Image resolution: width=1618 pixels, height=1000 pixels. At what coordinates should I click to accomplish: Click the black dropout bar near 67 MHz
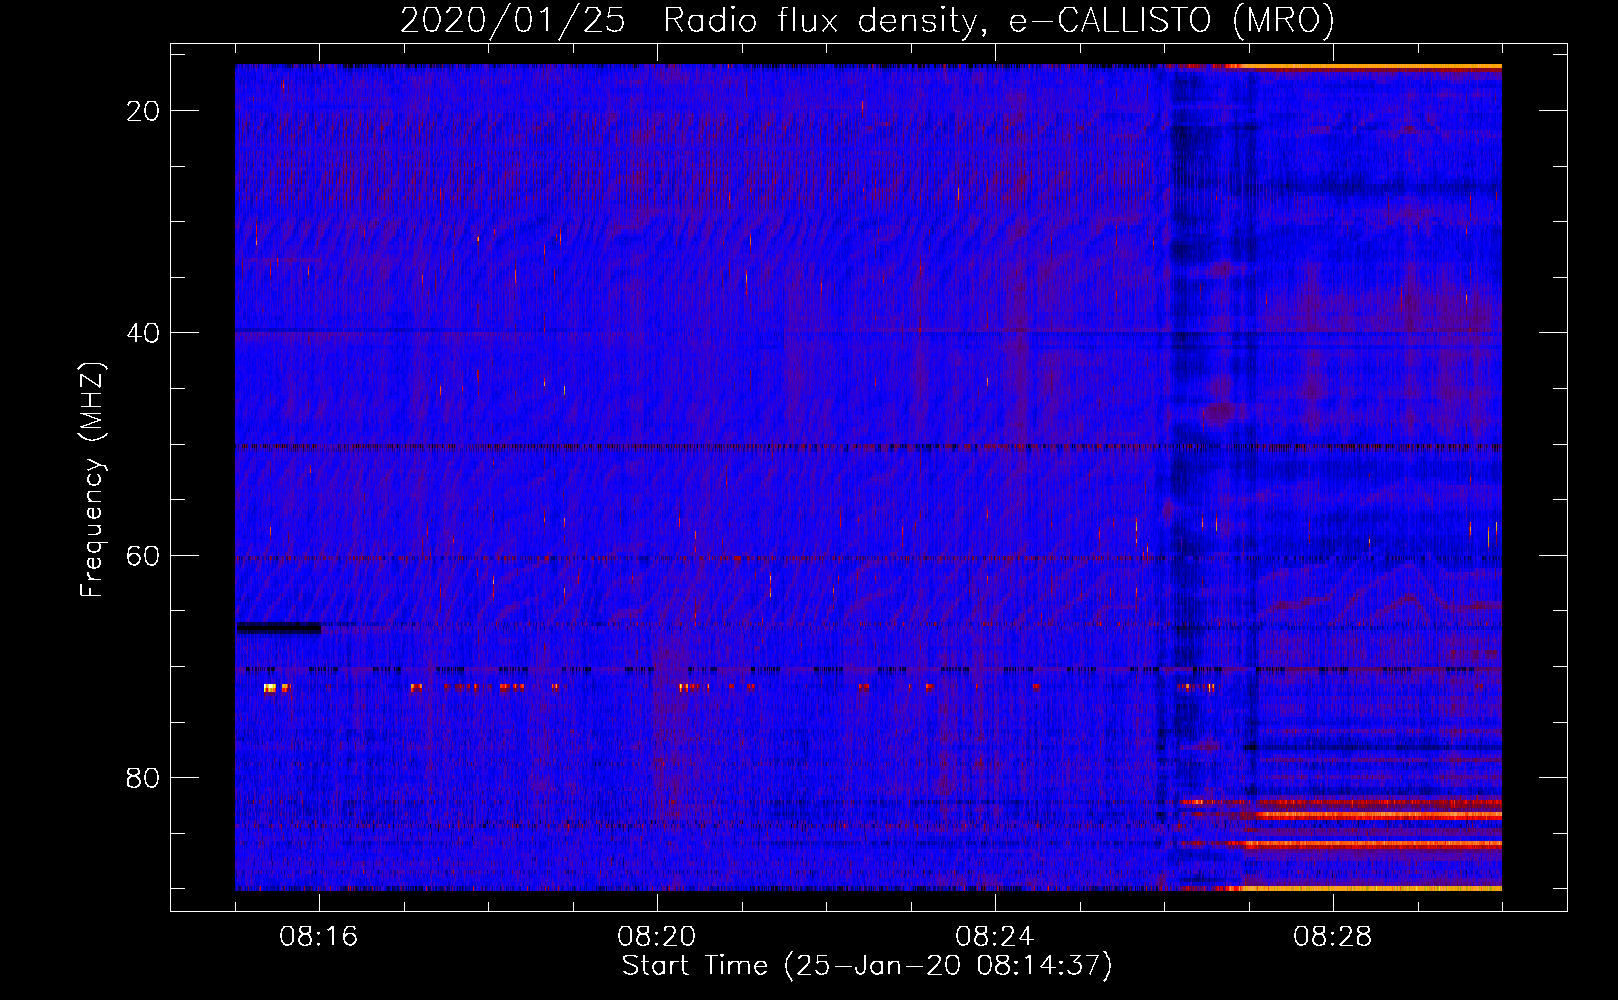pyautogui.click(x=279, y=628)
